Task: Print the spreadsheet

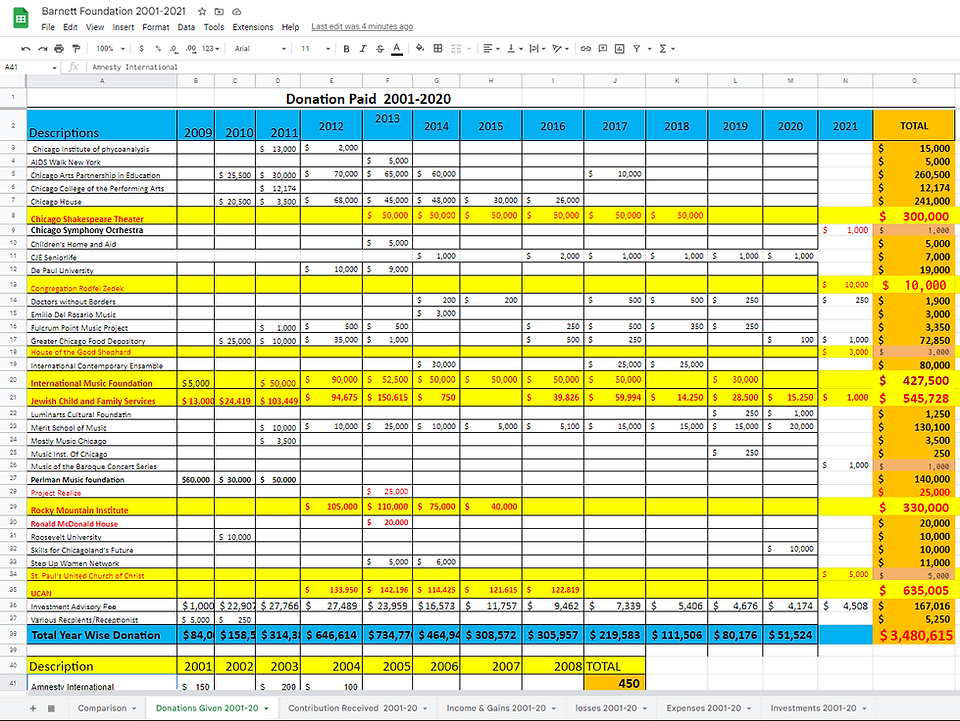Action: (x=59, y=48)
